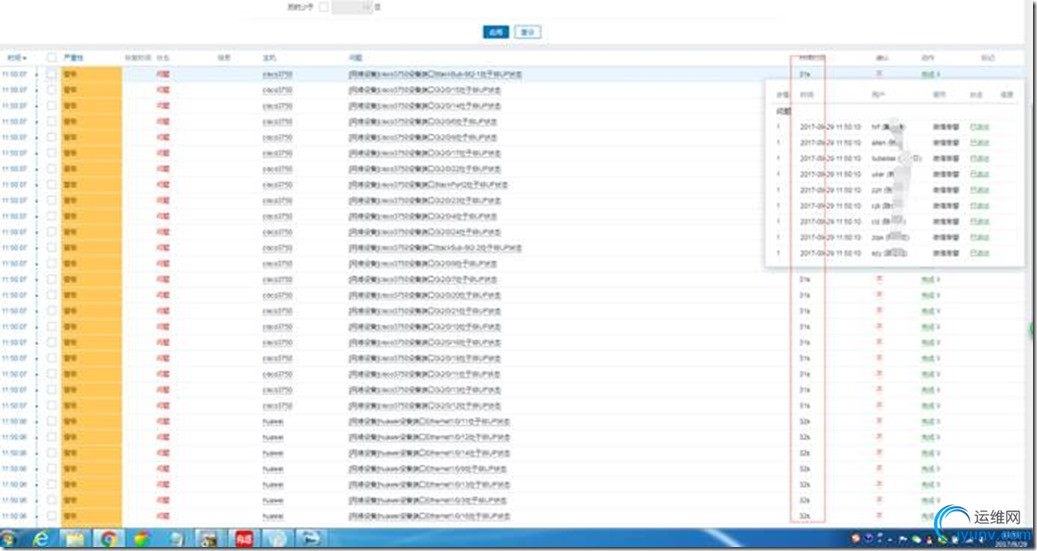This screenshot has height=551, width=1037.
Task: Check the huawei Ethernet1/0/10 row checkbox
Action: pos(52,516)
